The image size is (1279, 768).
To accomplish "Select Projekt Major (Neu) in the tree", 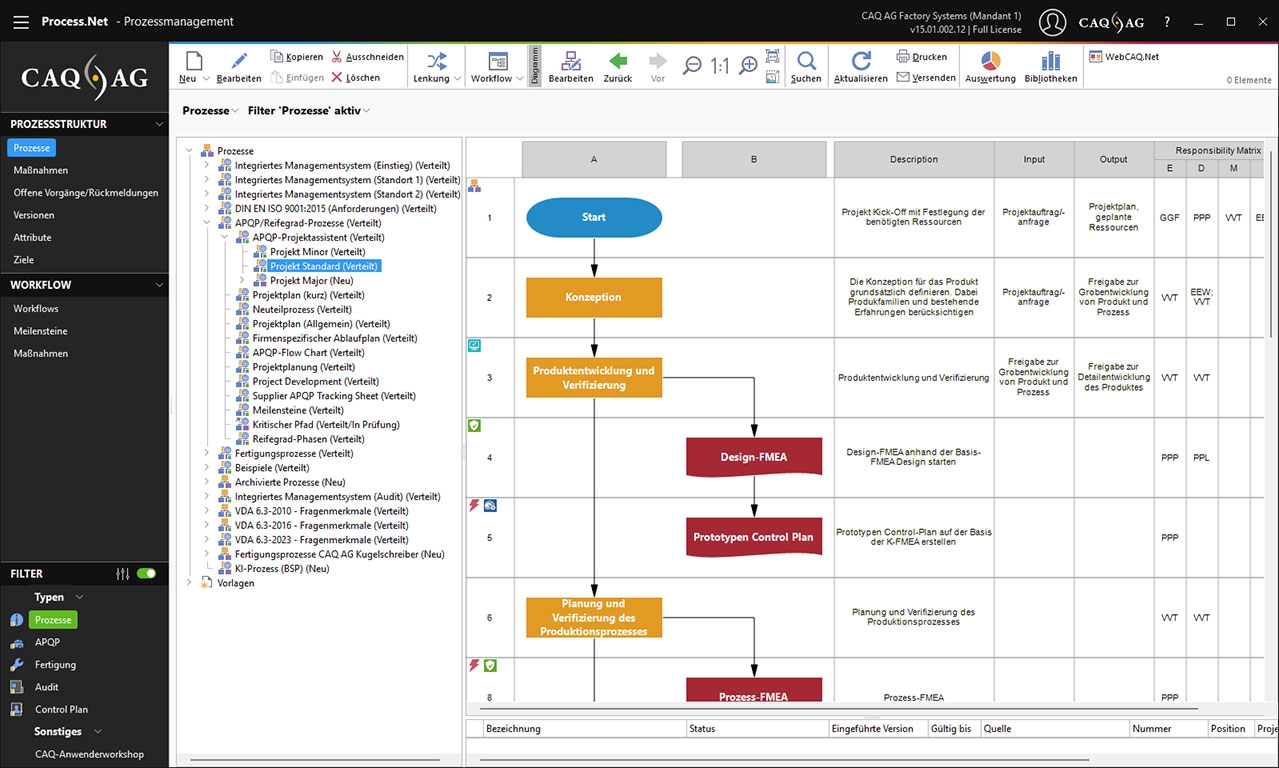I will coord(313,281).
